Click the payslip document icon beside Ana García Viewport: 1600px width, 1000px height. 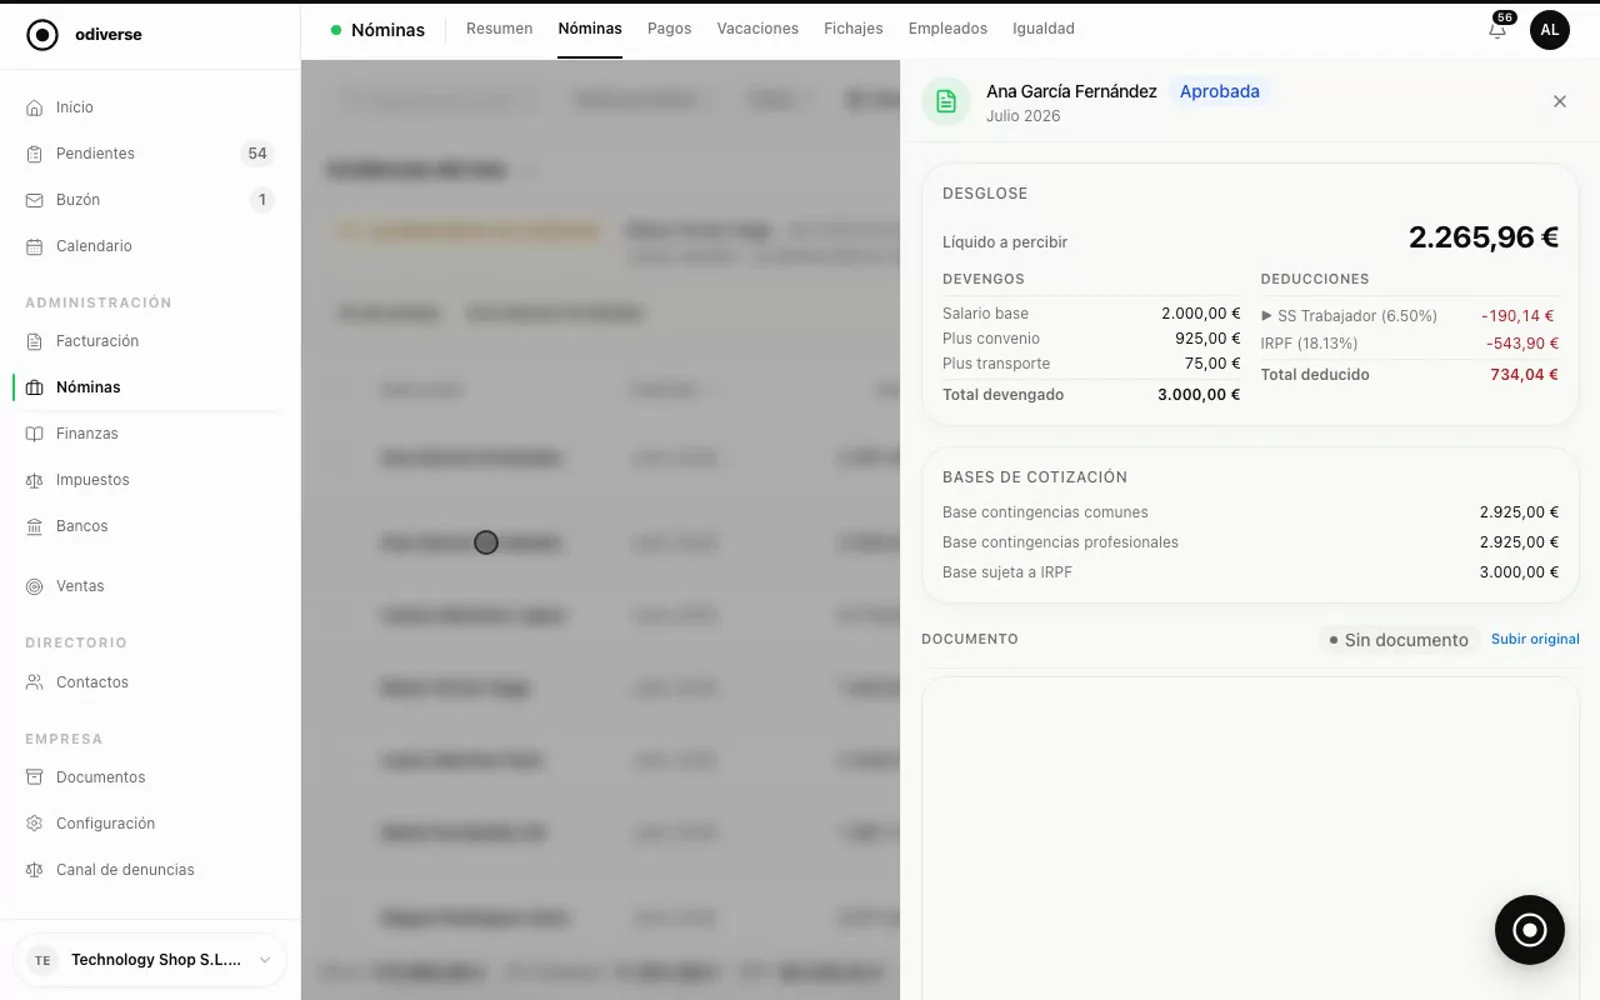(946, 101)
